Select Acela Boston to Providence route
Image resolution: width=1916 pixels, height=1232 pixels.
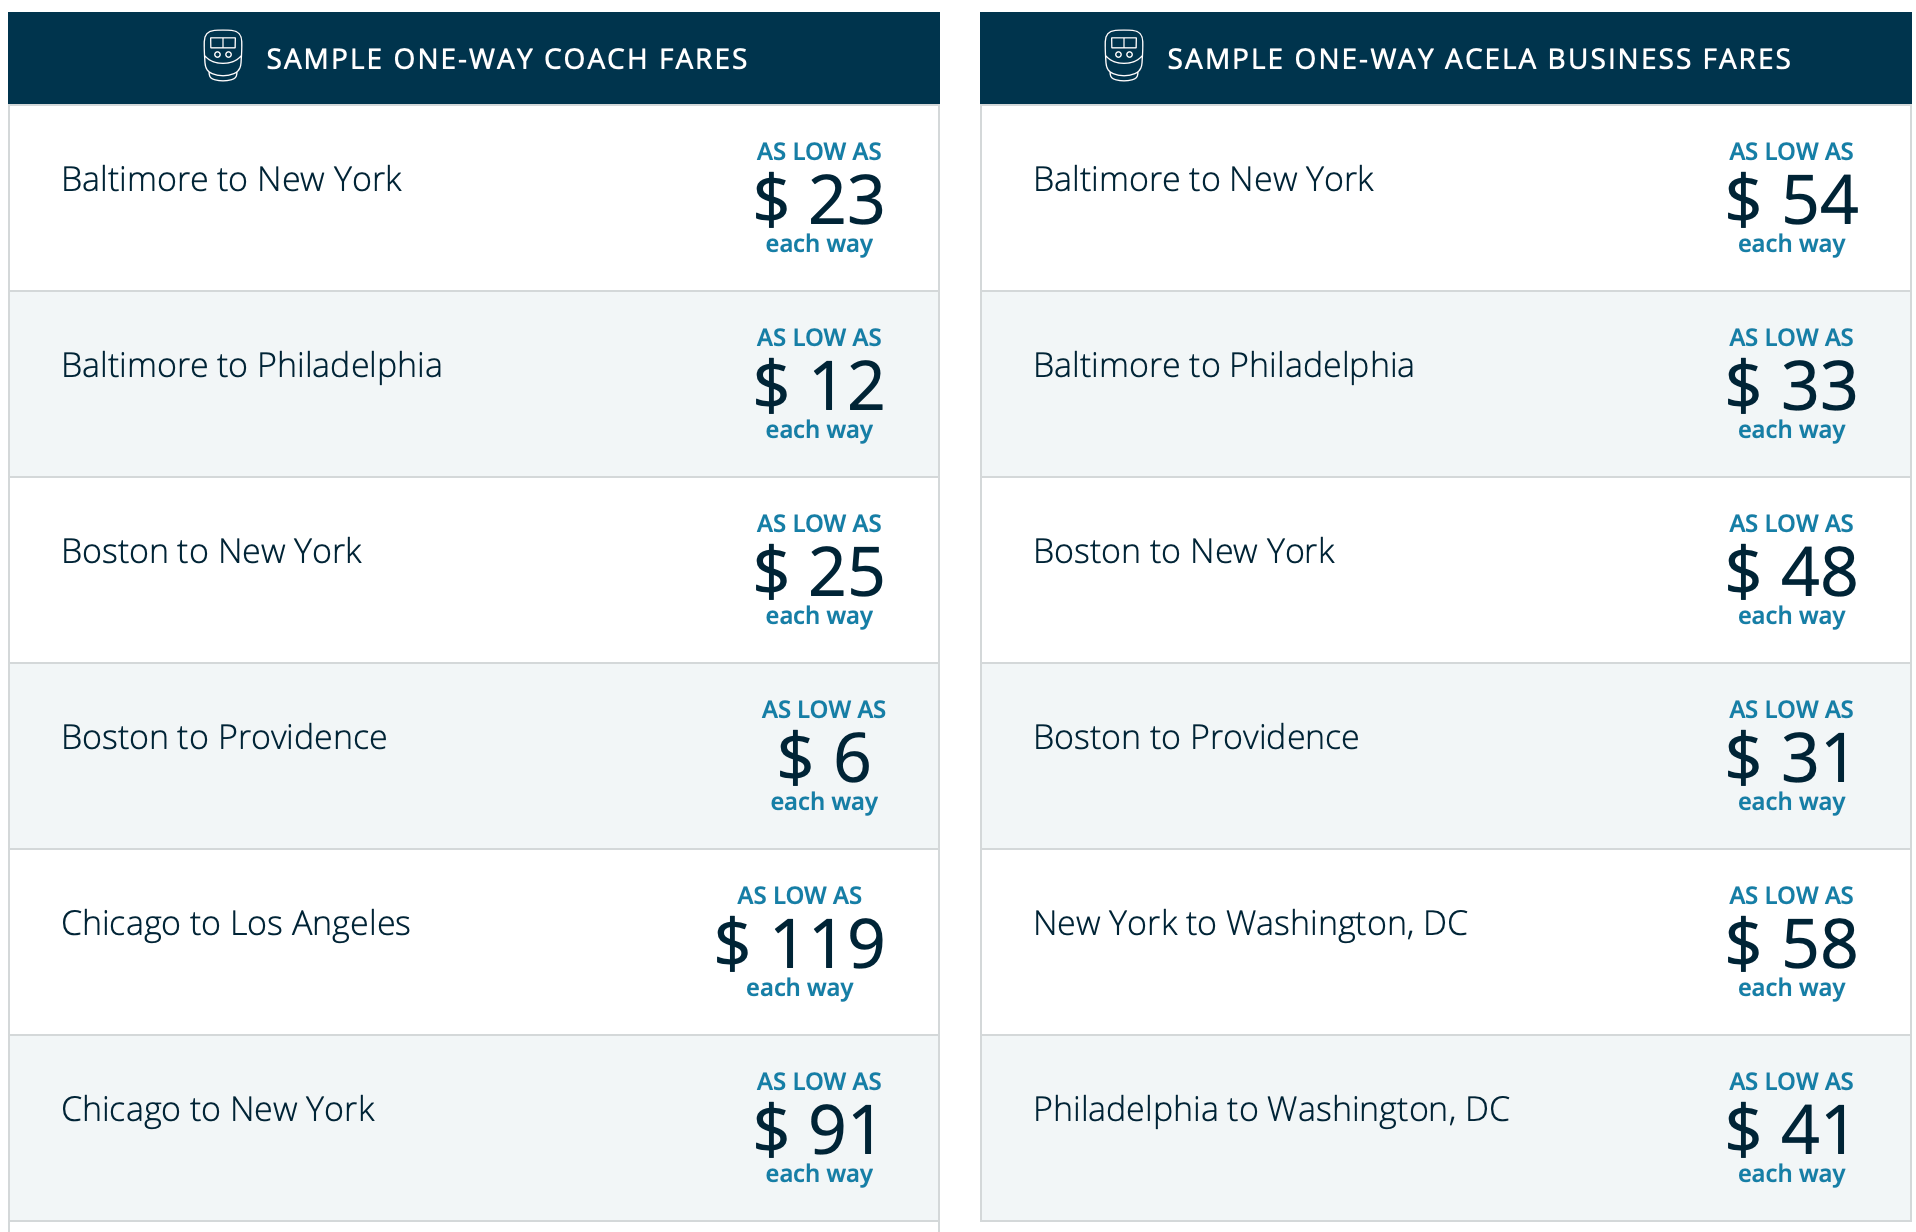[x=1196, y=738]
